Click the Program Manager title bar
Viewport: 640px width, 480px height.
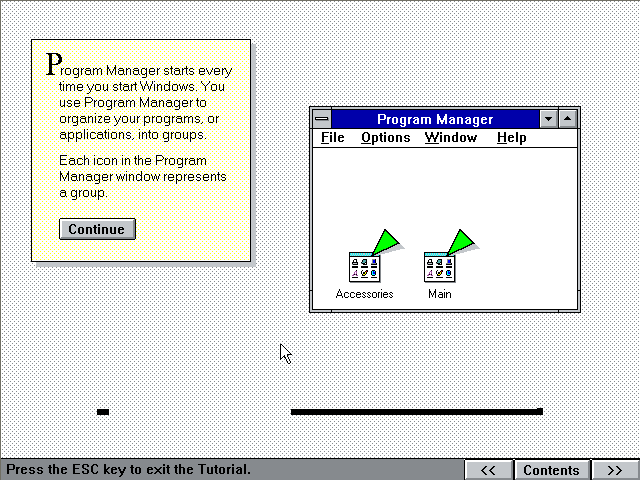click(435, 119)
